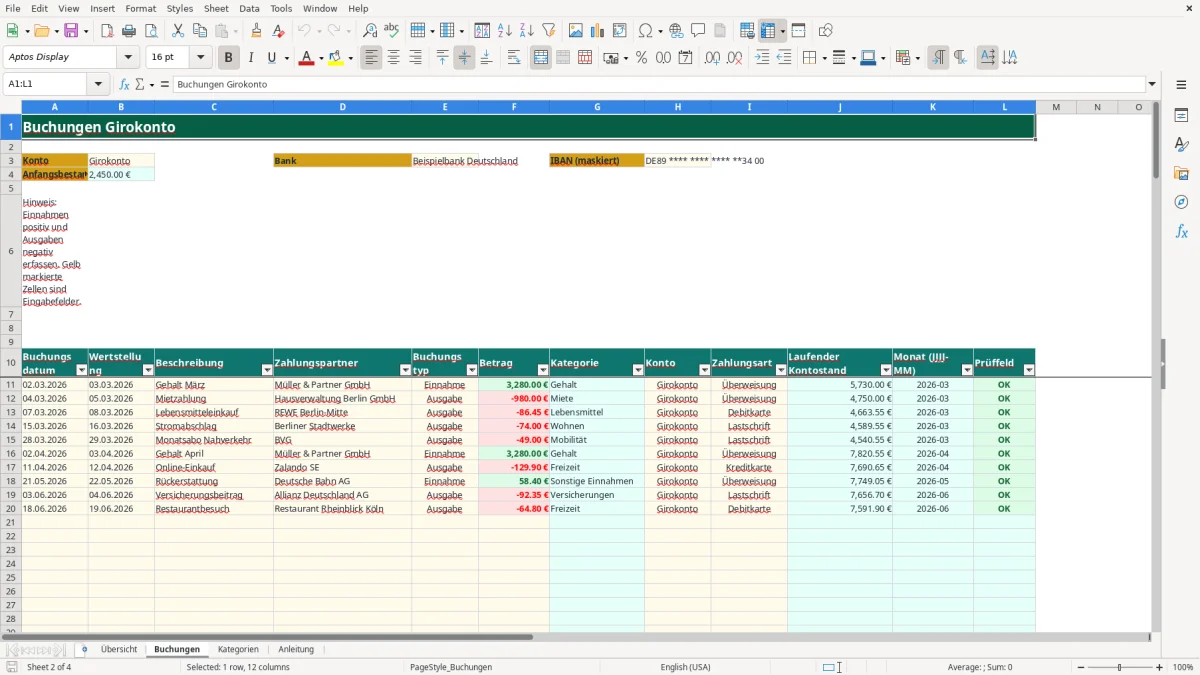This screenshot has height=675, width=1200.
Task: Toggle Wrap Text
Action: [x=513, y=58]
